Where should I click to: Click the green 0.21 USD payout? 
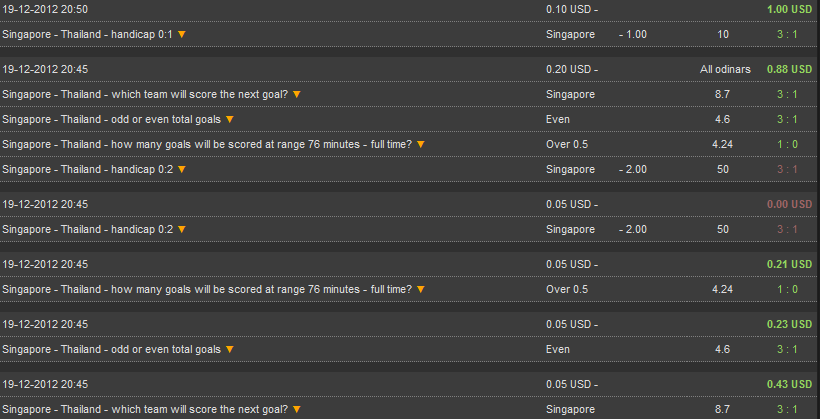click(789, 264)
